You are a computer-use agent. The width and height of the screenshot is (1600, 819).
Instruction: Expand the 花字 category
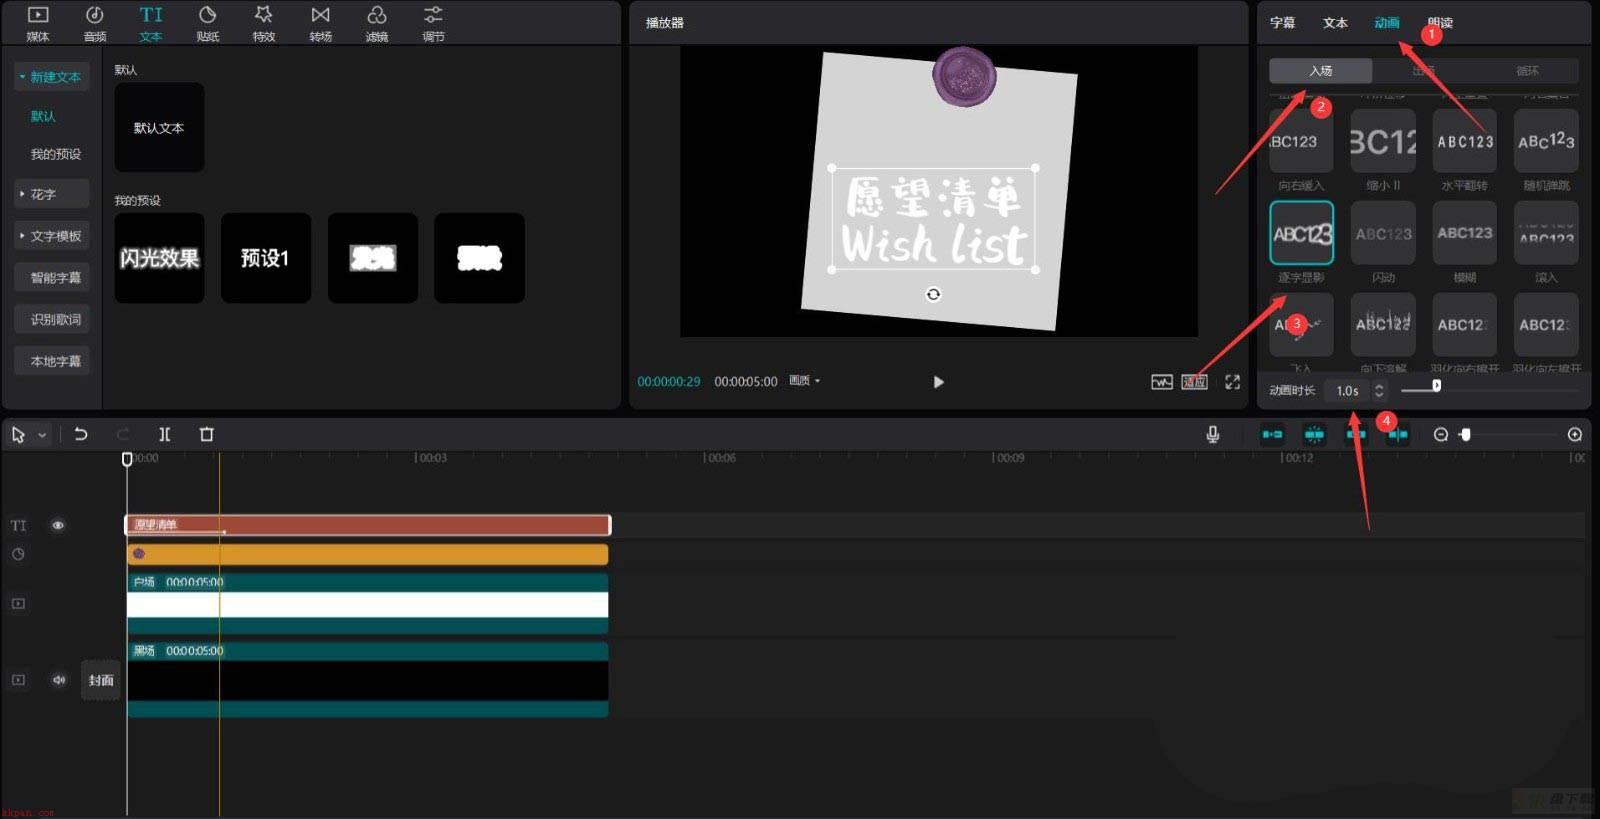coord(52,194)
